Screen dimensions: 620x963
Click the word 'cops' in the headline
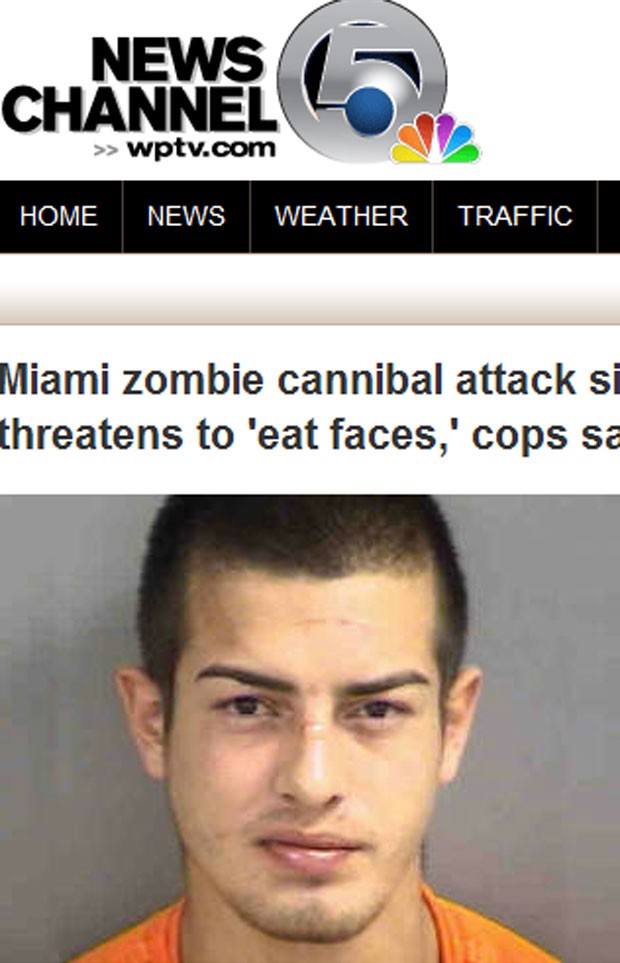[520, 437]
